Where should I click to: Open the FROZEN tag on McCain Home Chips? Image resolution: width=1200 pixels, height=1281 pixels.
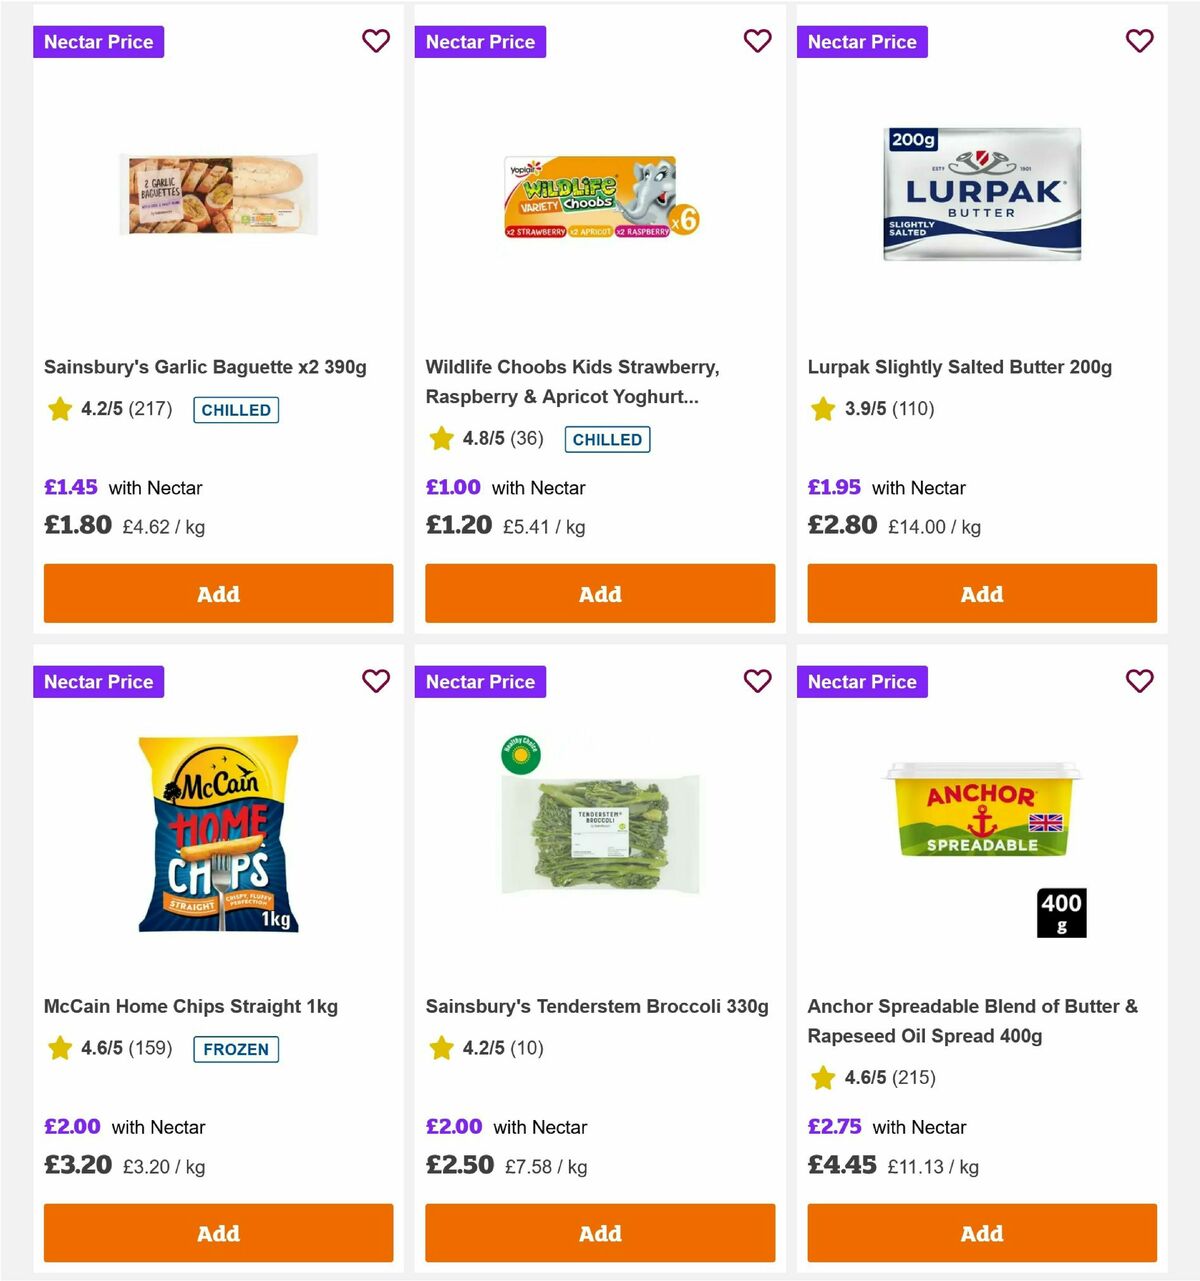click(236, 1050)
